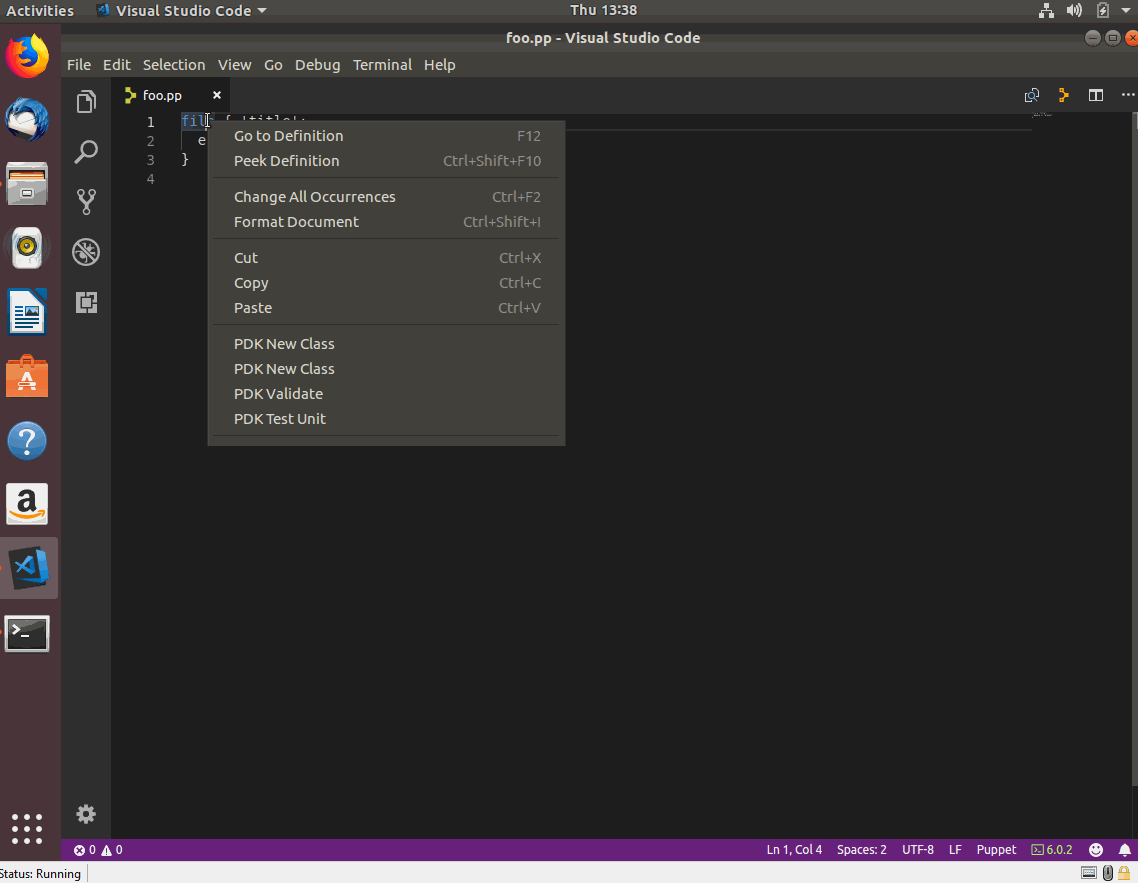Viewport: 1138px width, 883px height.
Task: Open the Search view in activity bar
Action: [86, 152]
